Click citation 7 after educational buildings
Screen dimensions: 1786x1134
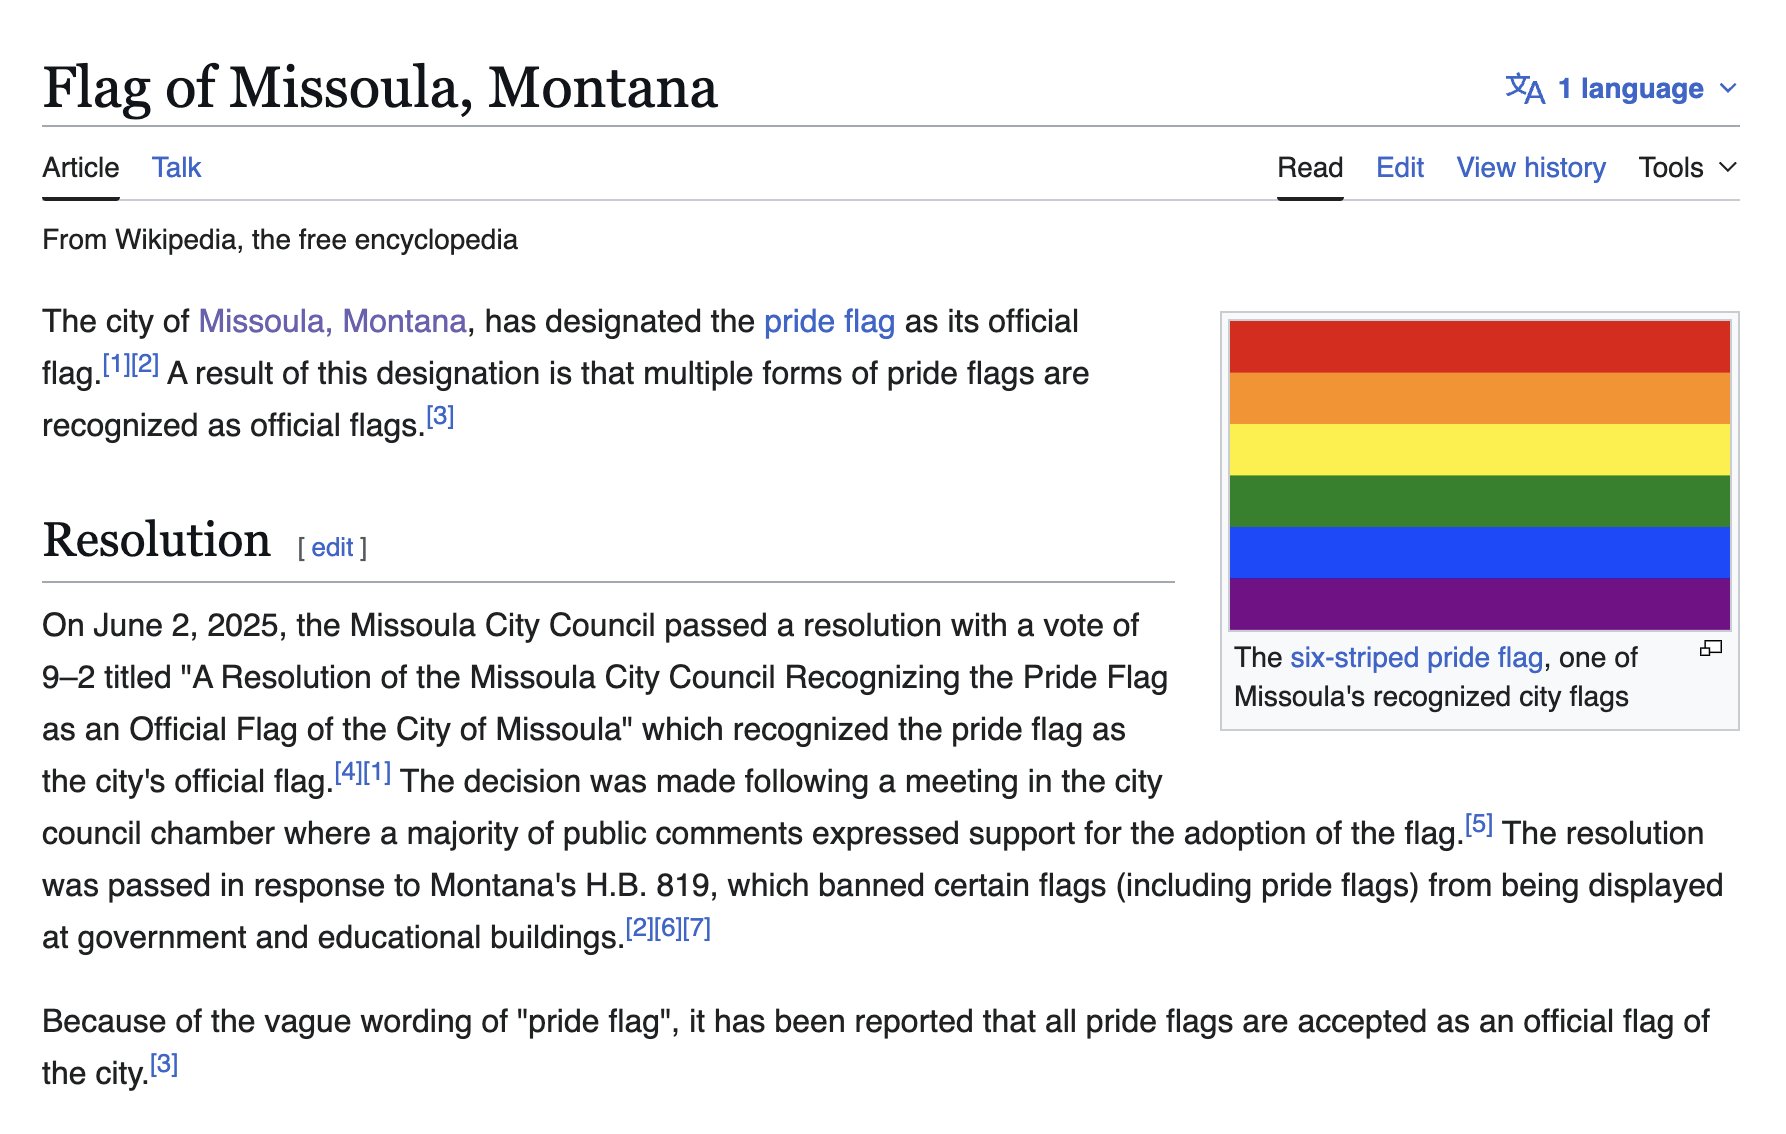pos(697,928)
